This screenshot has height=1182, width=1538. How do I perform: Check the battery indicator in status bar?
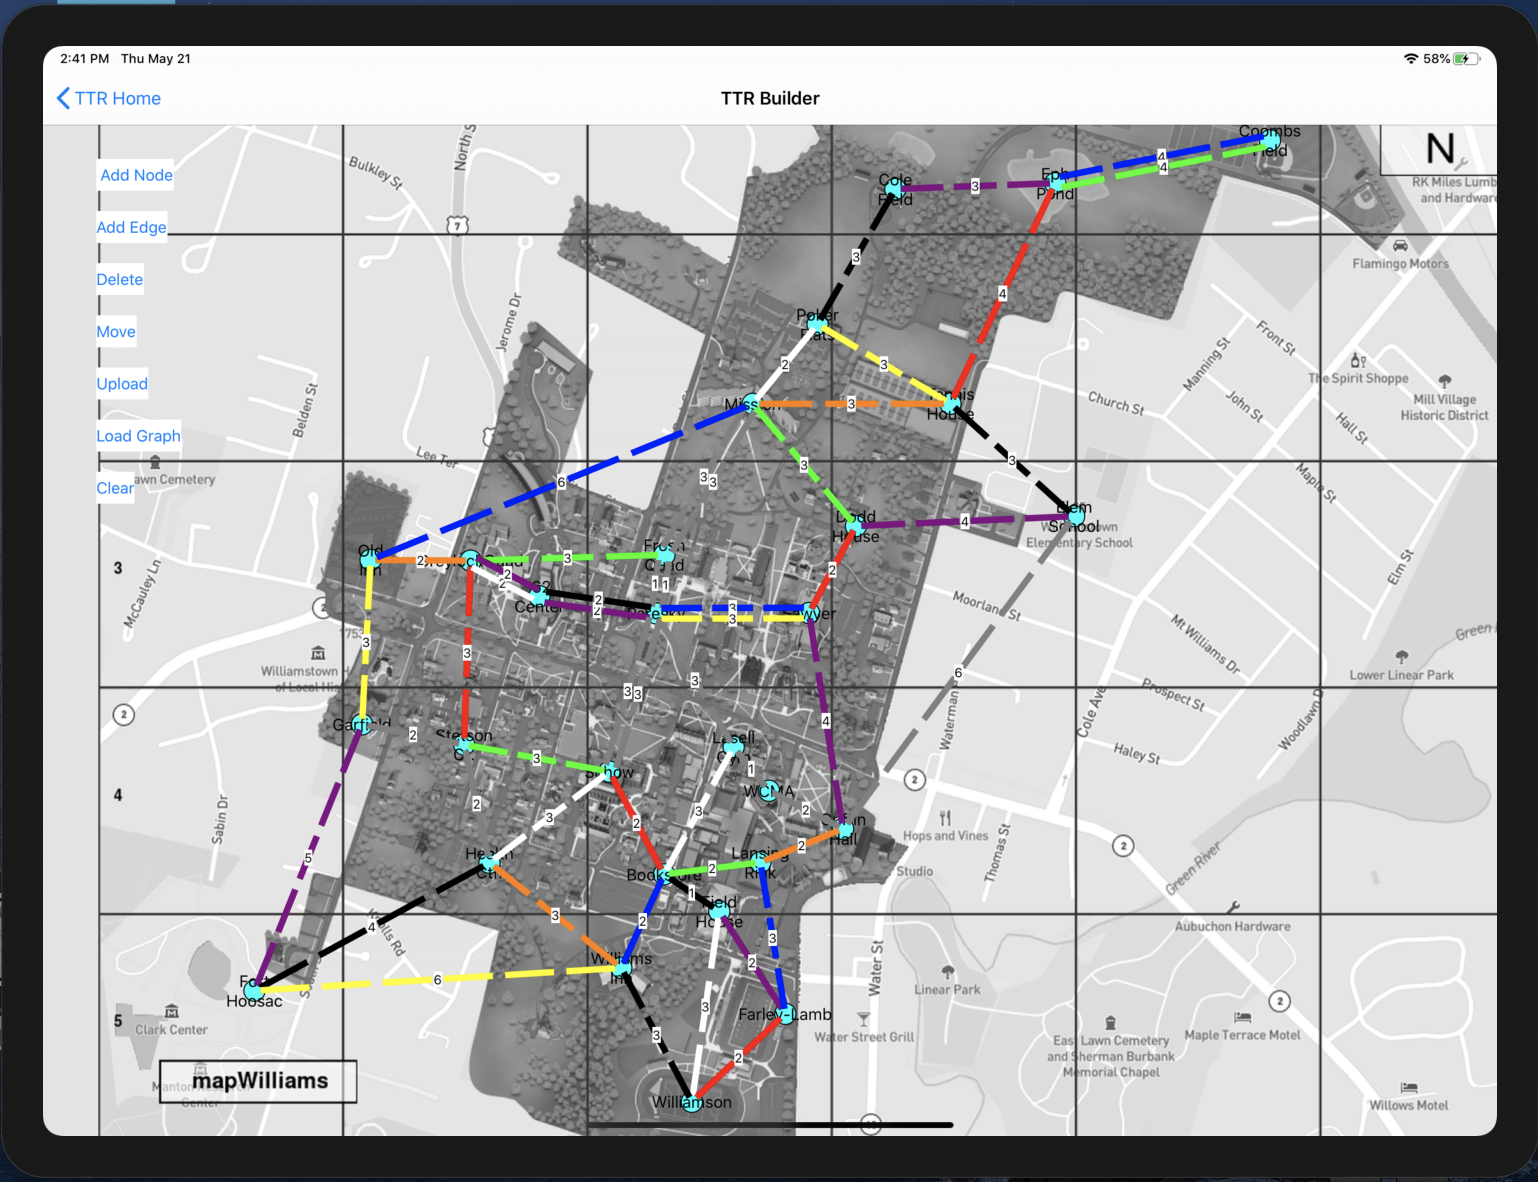coord(1465,59)
